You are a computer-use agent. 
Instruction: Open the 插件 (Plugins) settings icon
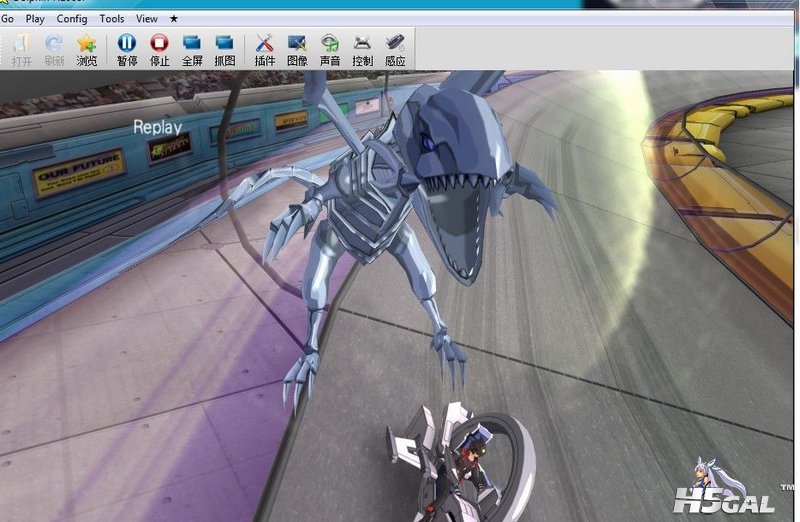(265, 49)
